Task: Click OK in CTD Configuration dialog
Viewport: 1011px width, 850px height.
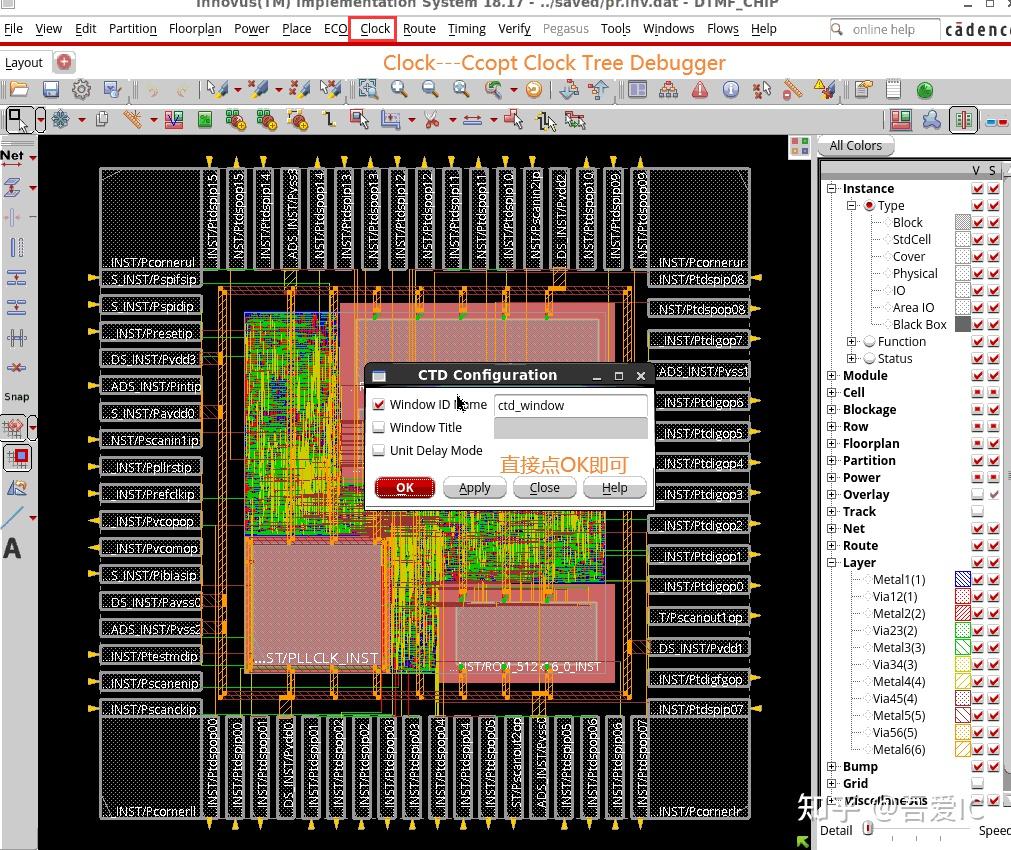Action: coord(404,488)
